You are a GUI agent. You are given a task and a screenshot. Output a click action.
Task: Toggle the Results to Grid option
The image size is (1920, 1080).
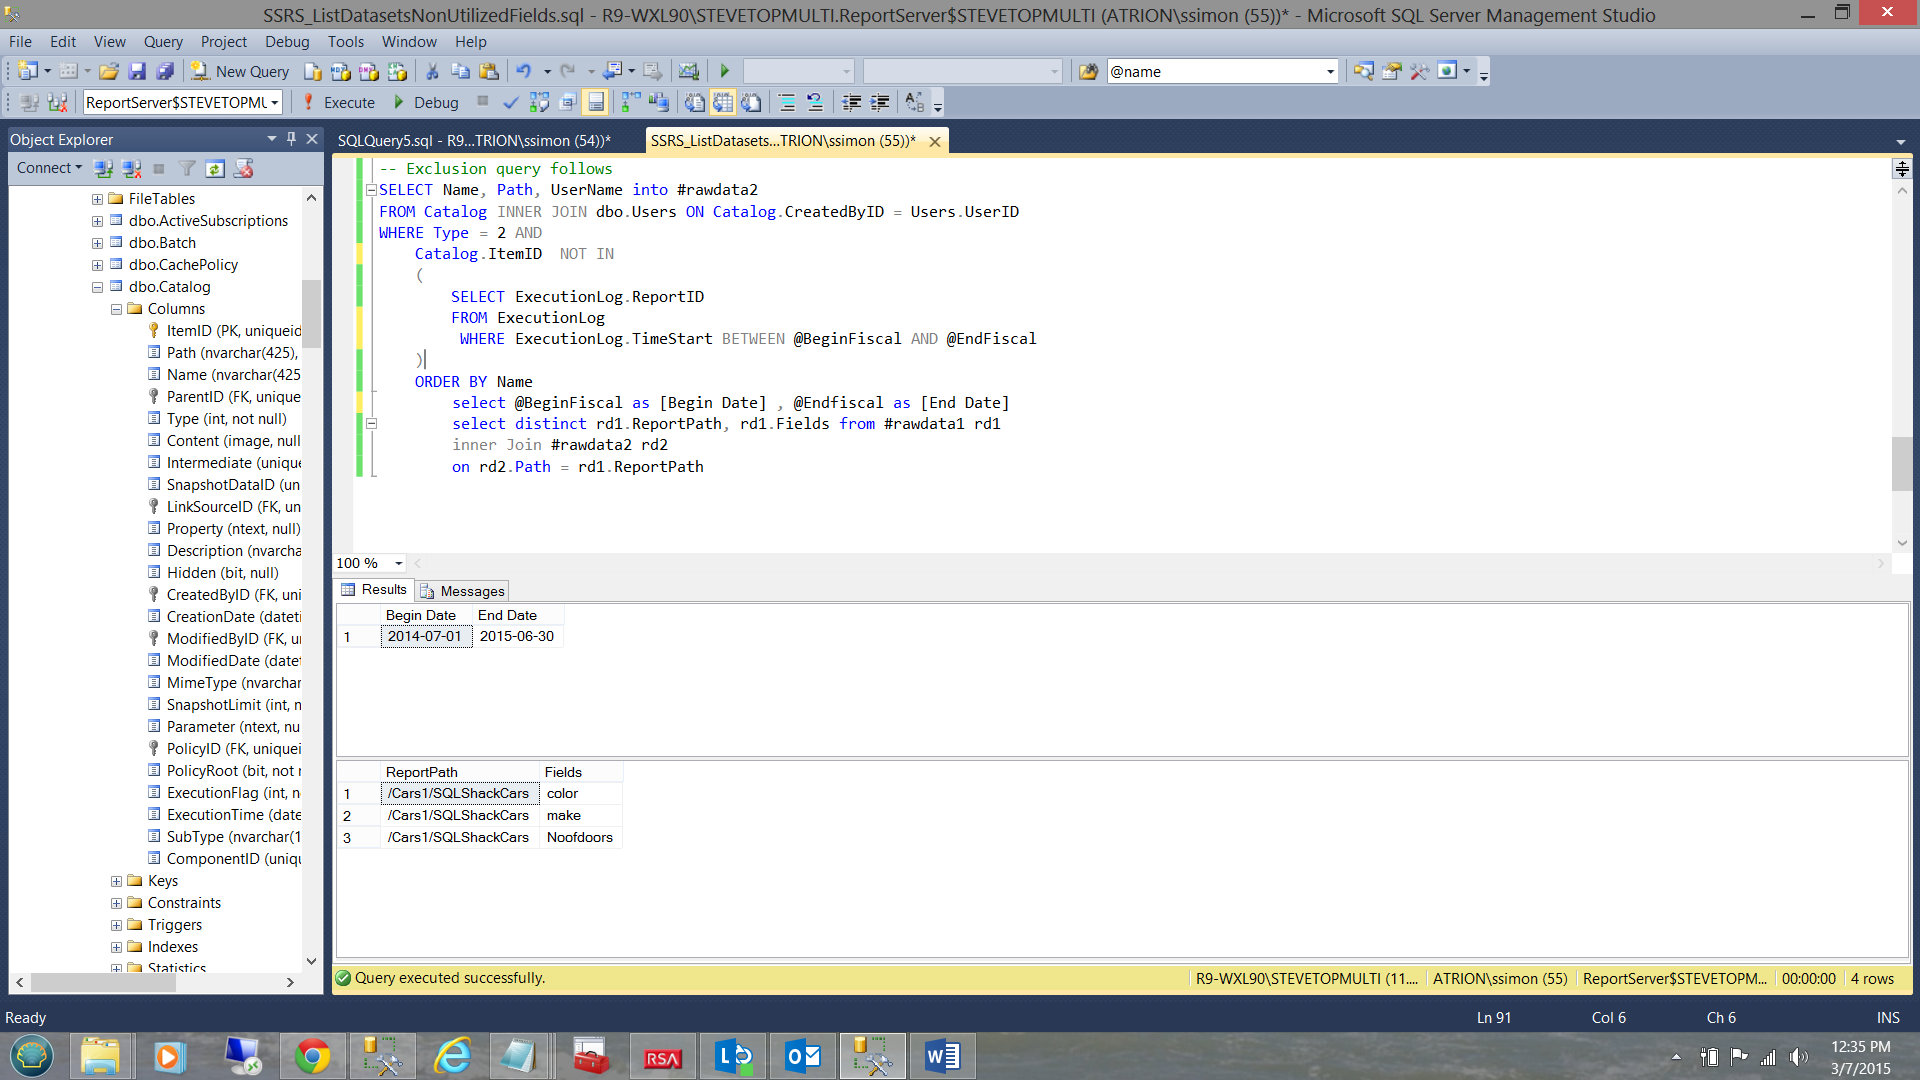click(x=723, y=102)
